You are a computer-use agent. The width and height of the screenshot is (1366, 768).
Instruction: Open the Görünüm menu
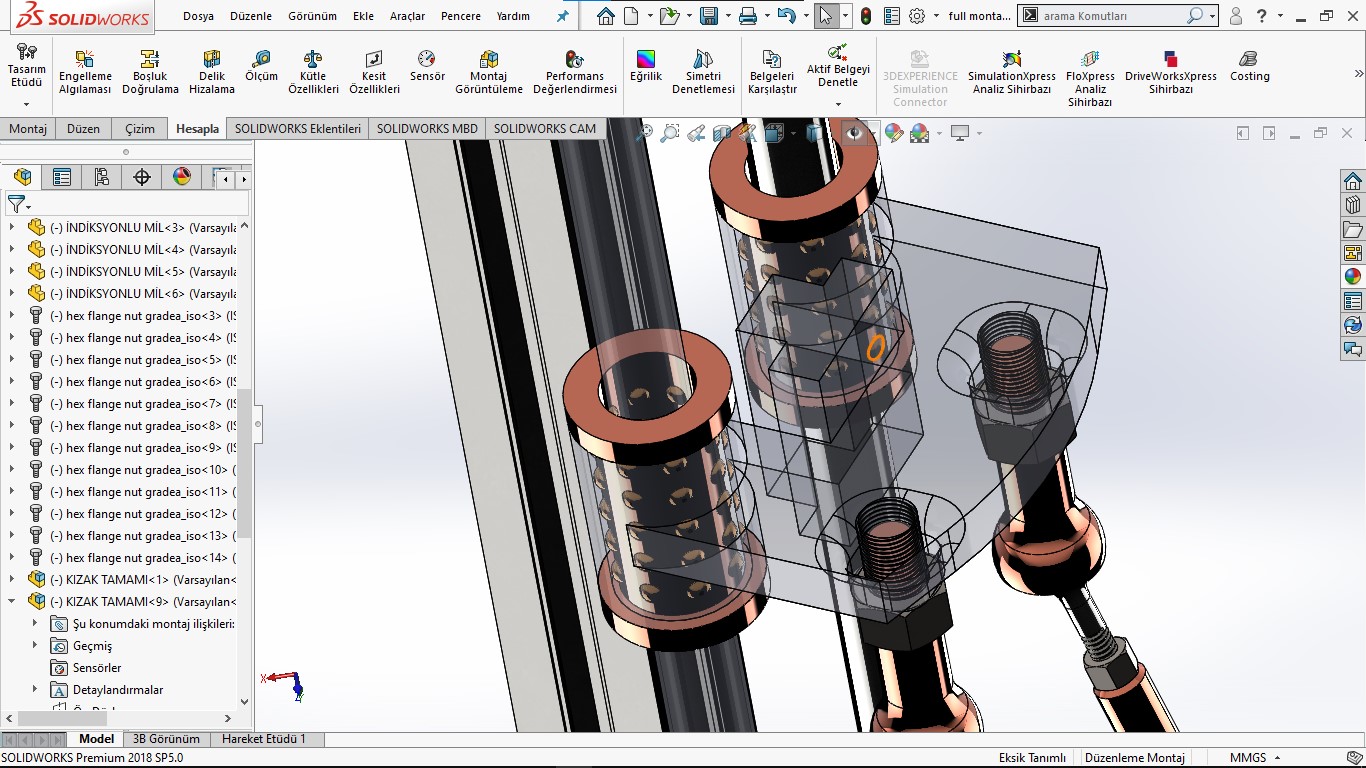[x=312, y=16]
